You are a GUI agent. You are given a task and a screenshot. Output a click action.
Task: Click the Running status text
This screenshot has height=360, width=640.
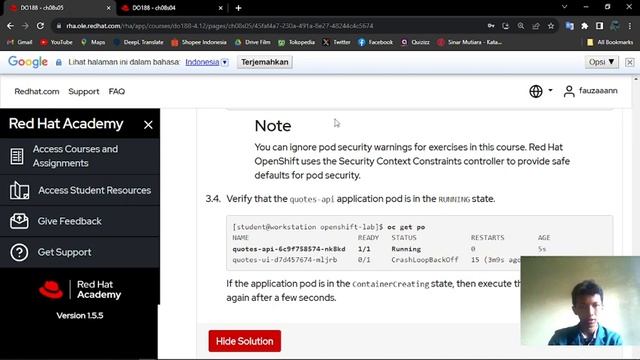(406, 249)
